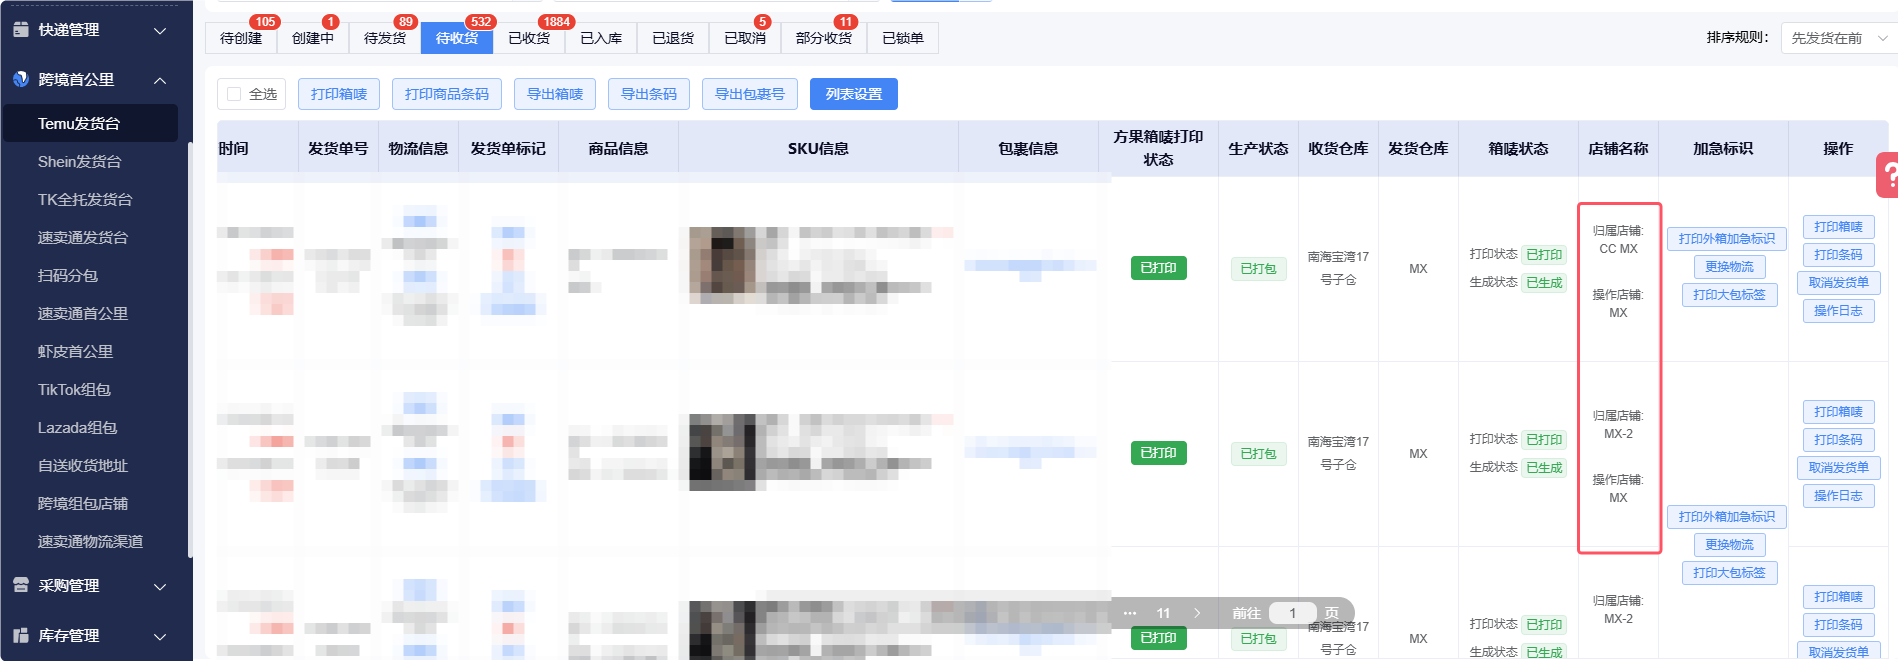Click the 导出条码 button
1898x661 pixels.
coord(649,94)
